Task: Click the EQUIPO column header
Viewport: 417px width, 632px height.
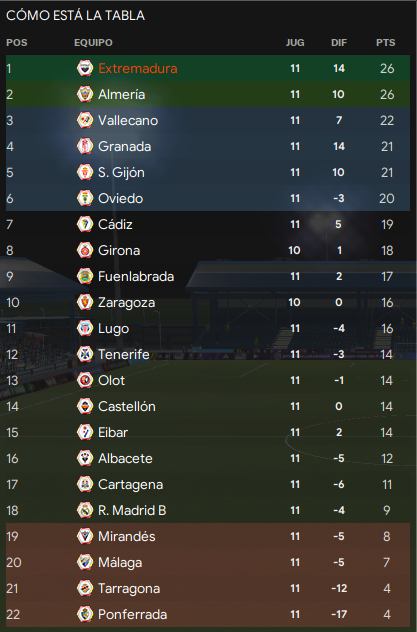Action: point(93,43)
